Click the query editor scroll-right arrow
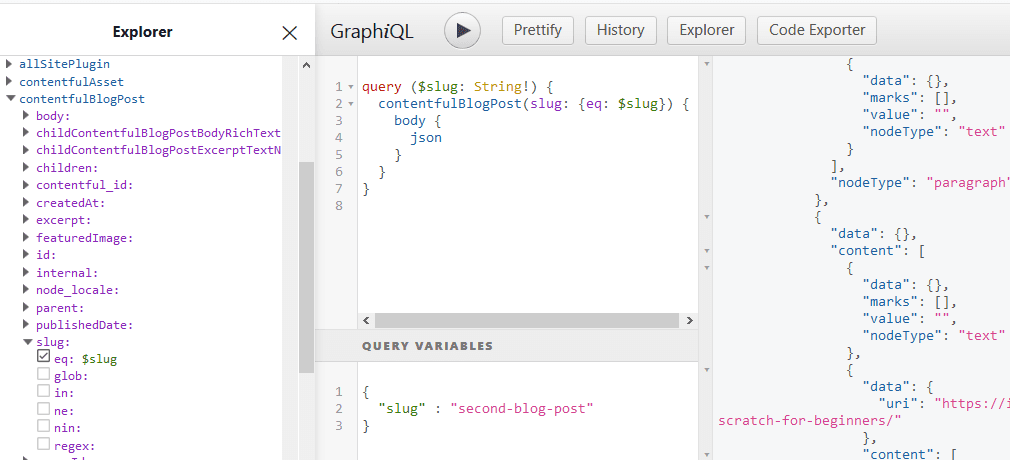1010x460 pixels. coord(689,320)
